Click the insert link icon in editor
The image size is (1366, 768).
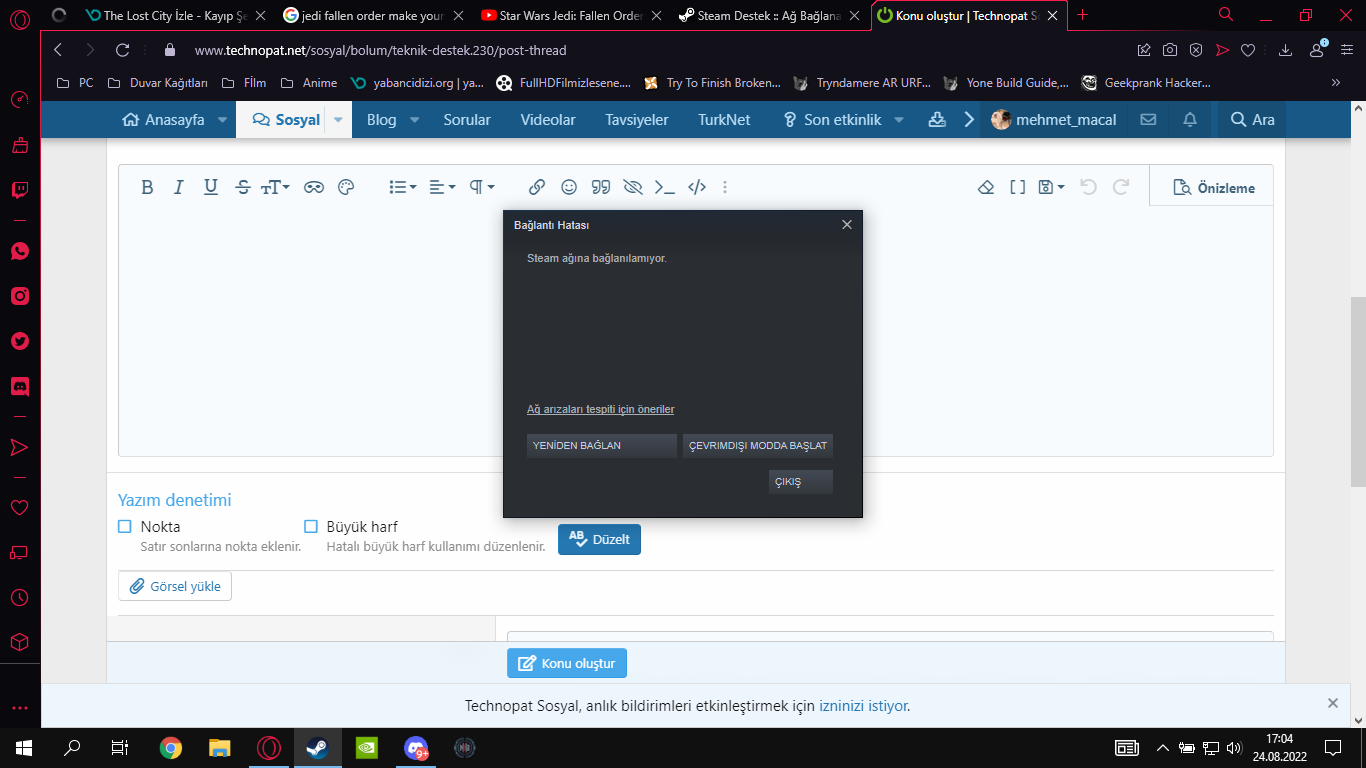[x=537, y=187]
